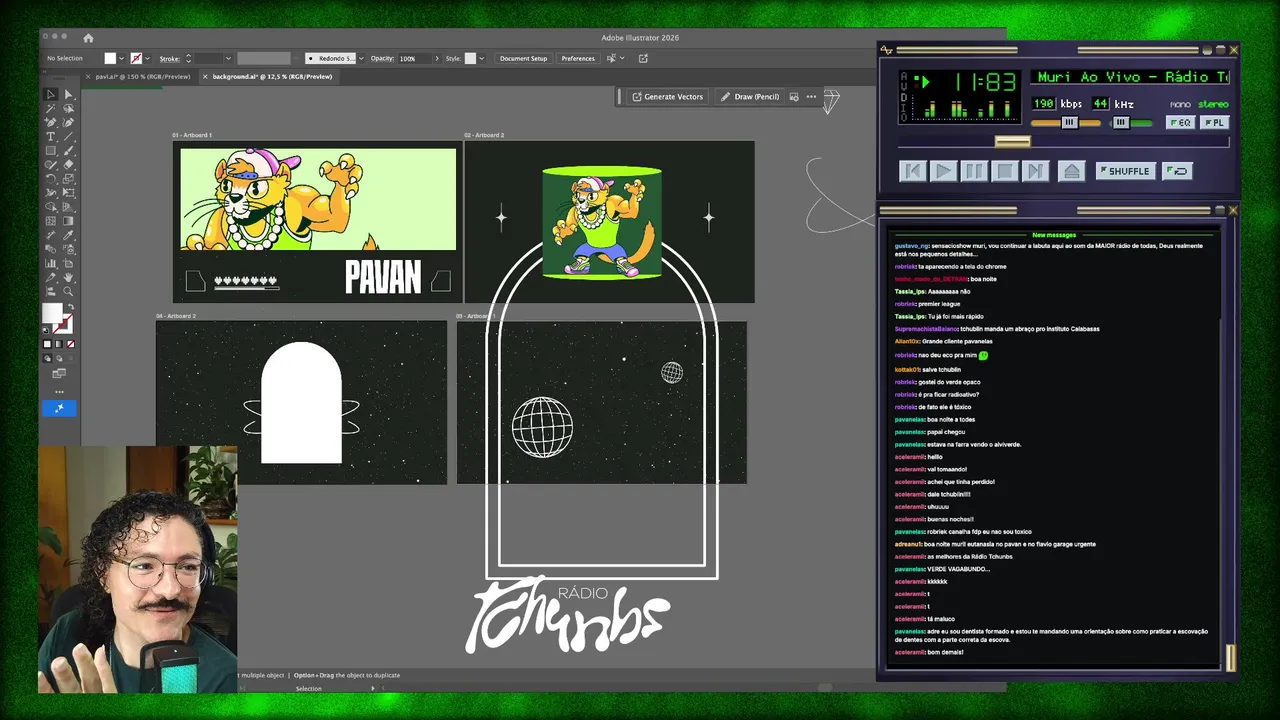Click the Home icon in Illustrator

[88, 38]
